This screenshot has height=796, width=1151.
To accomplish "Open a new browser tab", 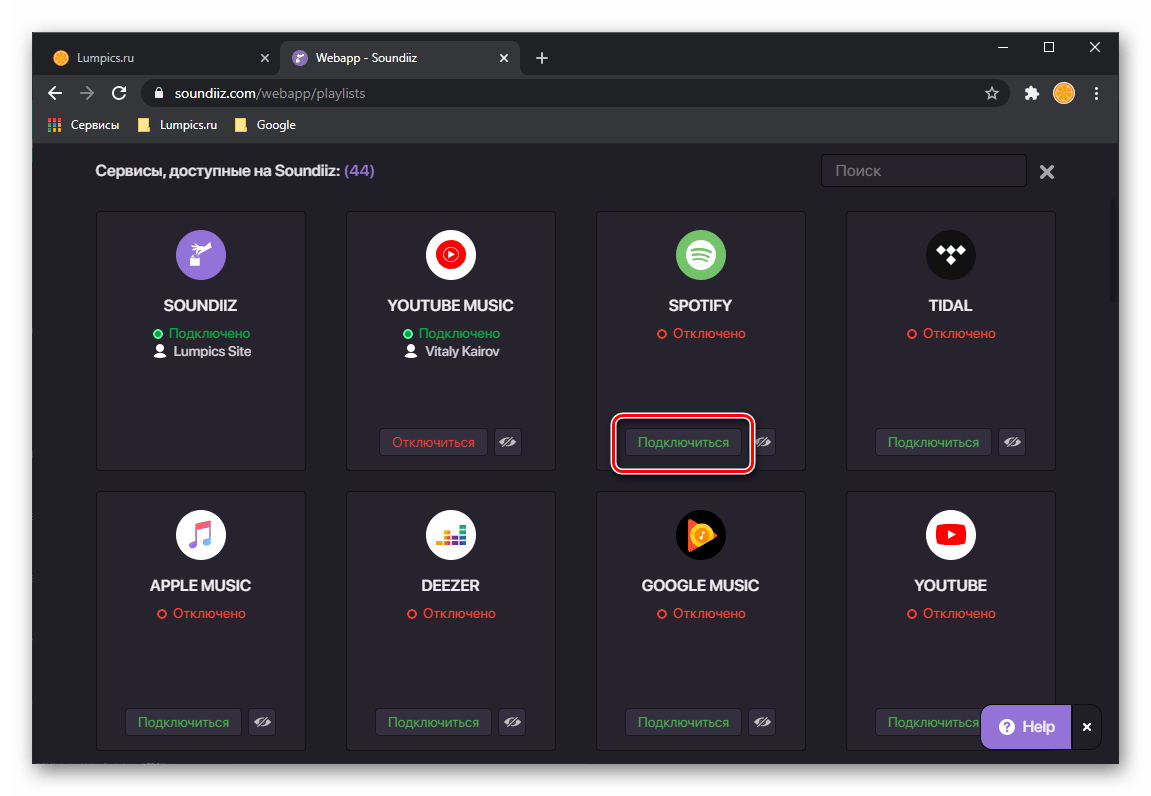I will pos(542,58).
